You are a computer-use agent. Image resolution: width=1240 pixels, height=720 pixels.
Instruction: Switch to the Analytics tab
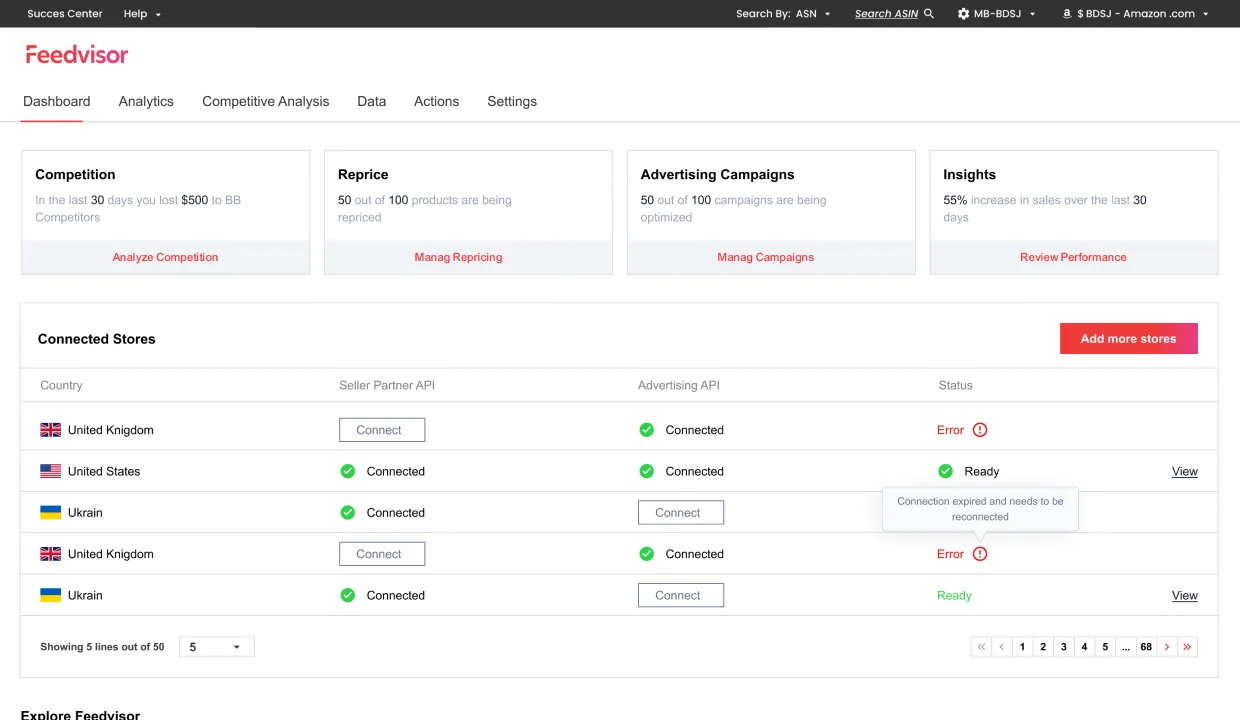146,101
